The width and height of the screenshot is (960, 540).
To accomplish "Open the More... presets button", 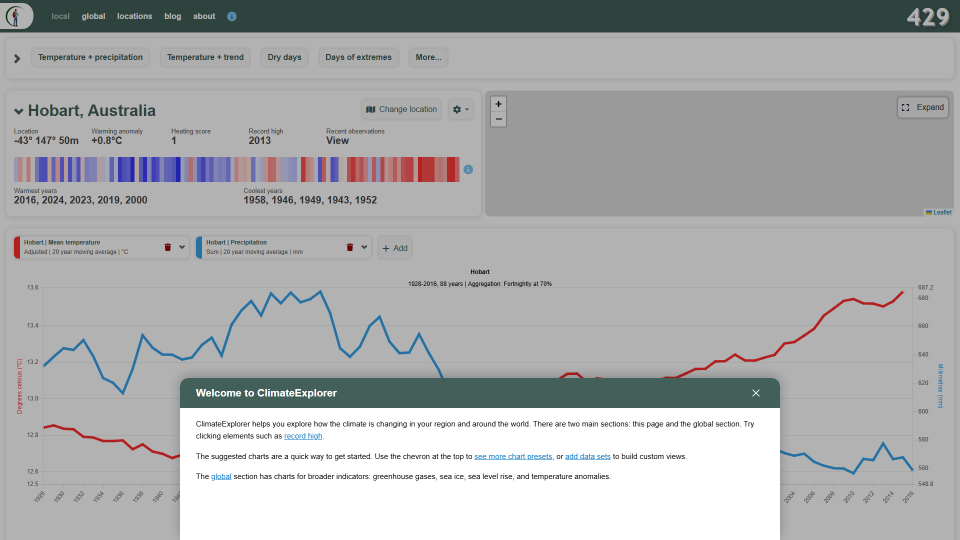I will [428, 58].
